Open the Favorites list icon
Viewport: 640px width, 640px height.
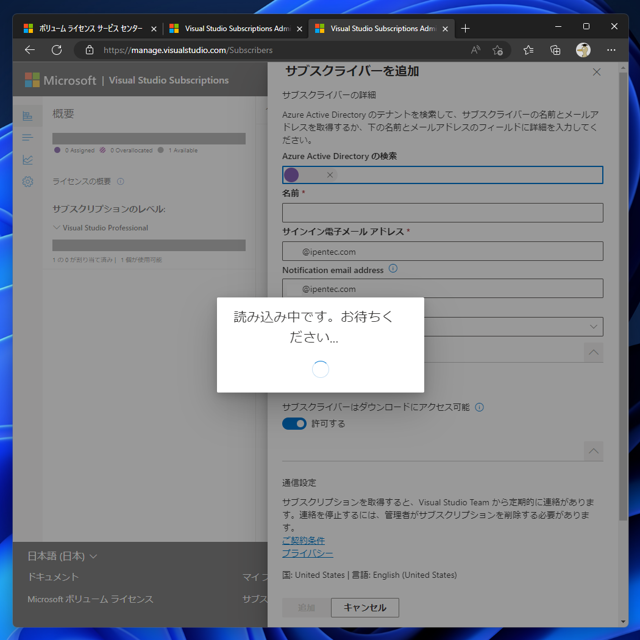tap(528, 50)
